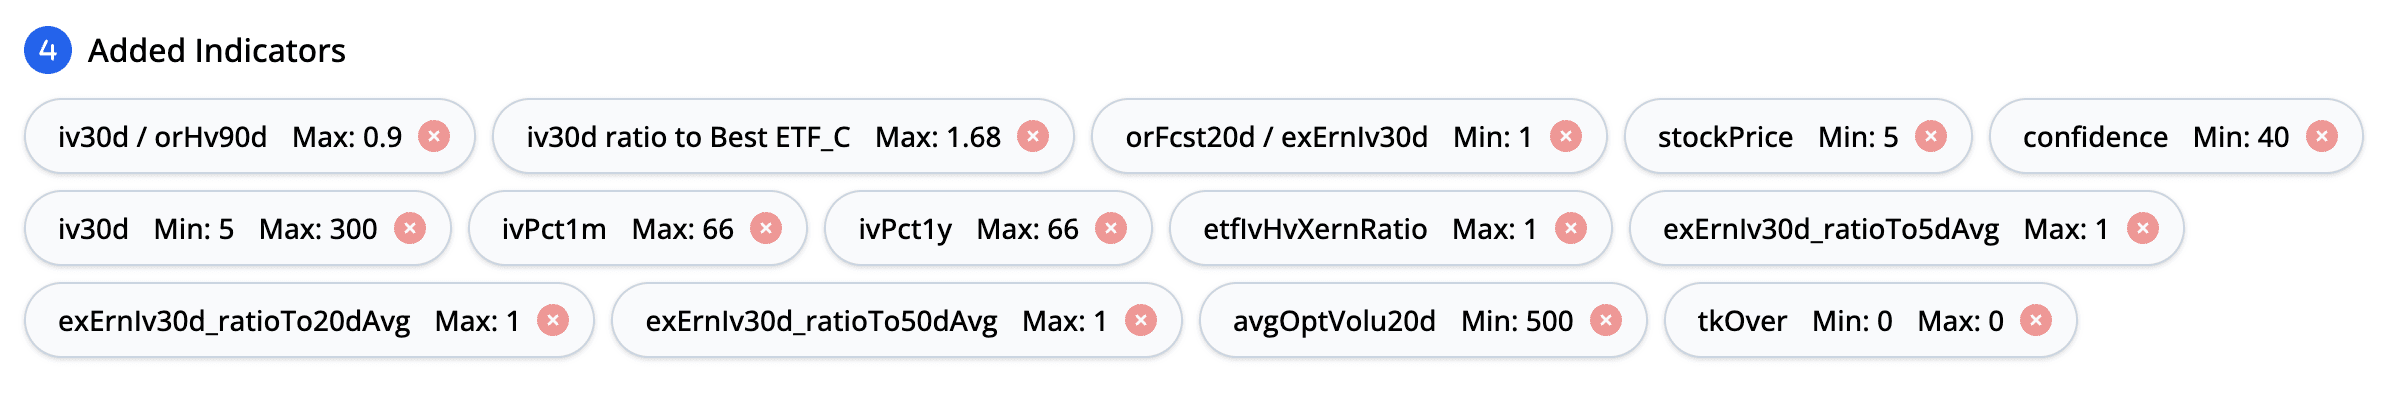Select the tkOver indicator chip label
Screen dimensions: 2404x400
(x=1742, y=321)
